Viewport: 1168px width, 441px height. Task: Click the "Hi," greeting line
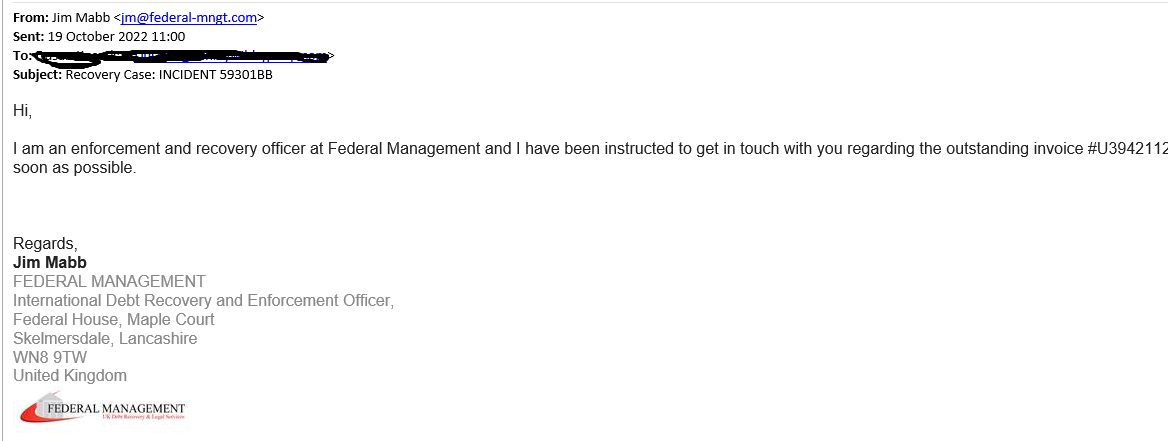[22, 110]
